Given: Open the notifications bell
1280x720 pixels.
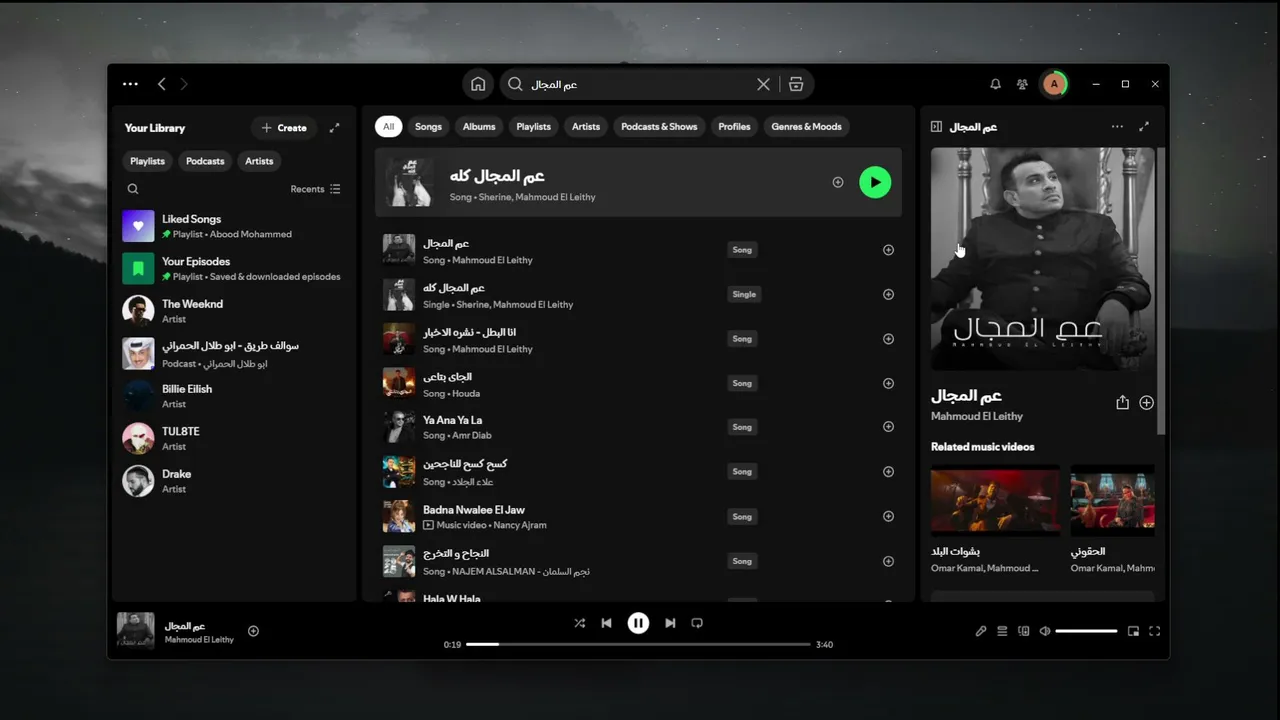Looking at the screenshot, I should pos(995,85).
